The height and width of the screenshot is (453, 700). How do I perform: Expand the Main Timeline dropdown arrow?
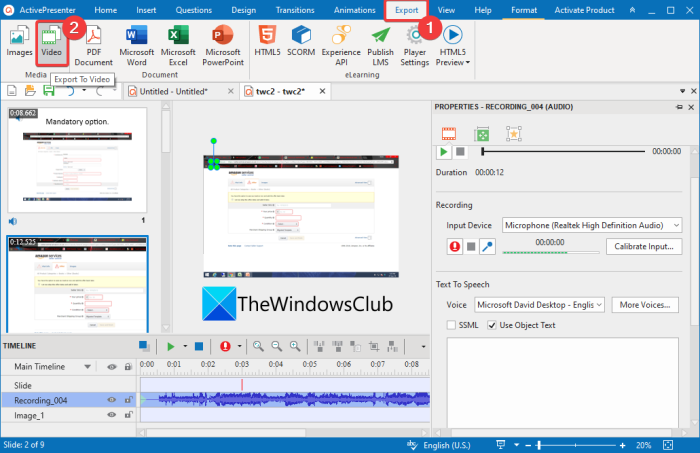click(88, 366)
